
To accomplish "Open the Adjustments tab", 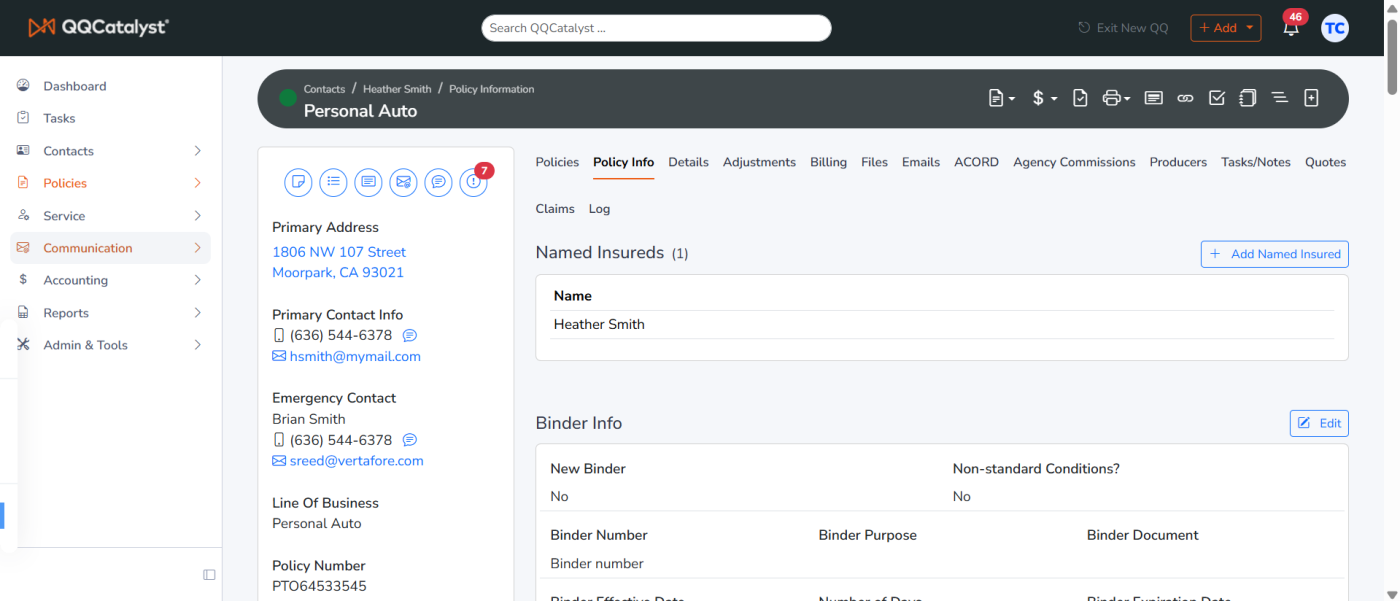I will 759,162.
